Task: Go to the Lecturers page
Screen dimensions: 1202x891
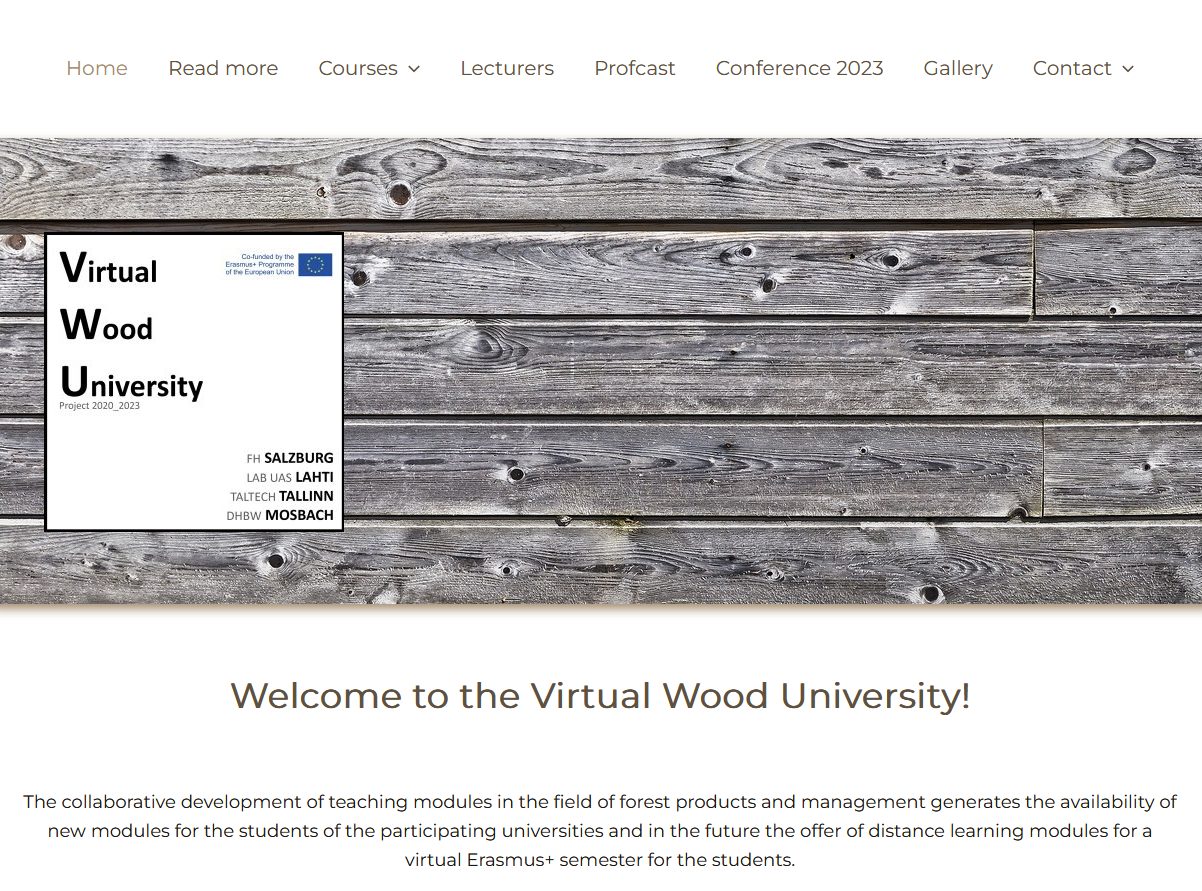Action: click(507, 68)
